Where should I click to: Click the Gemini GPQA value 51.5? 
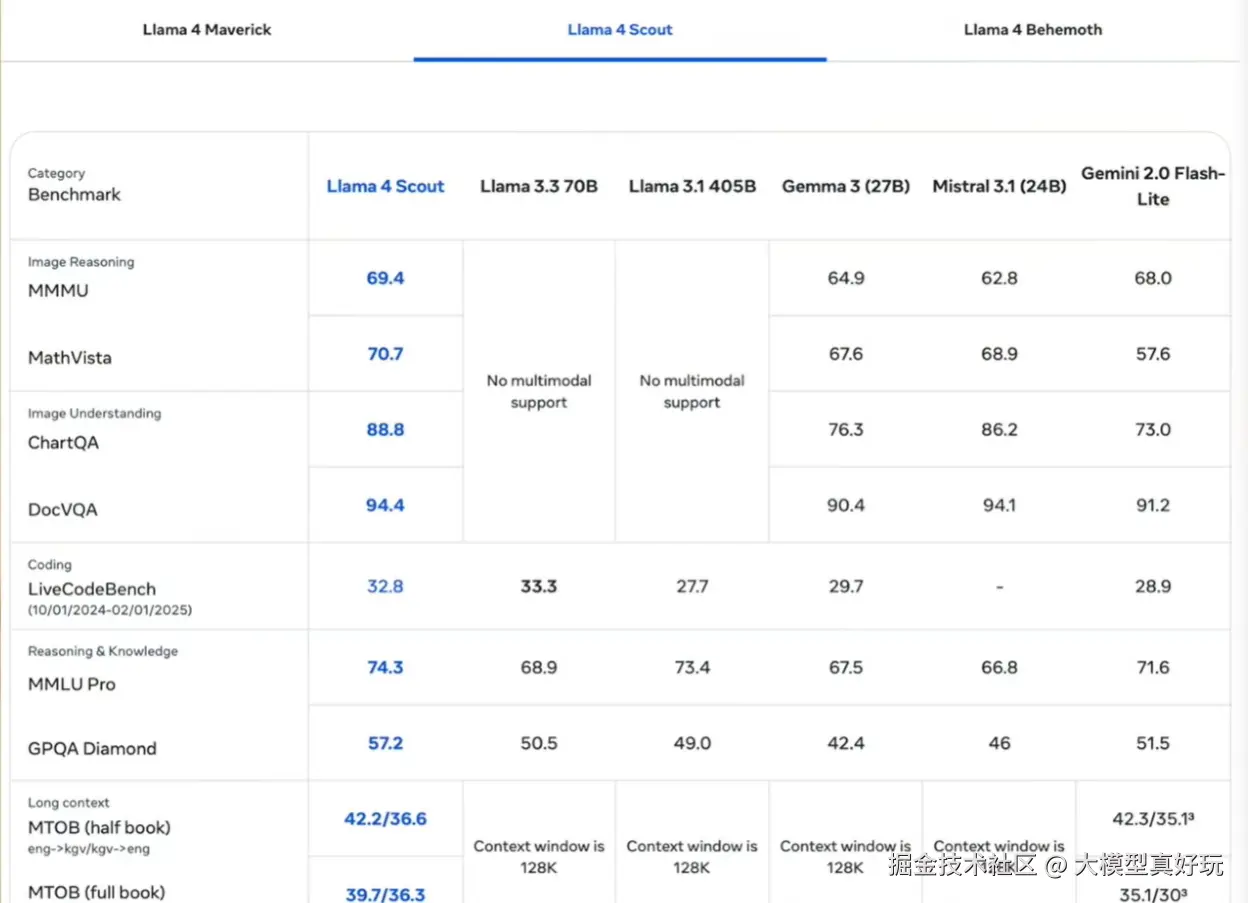(1153, 744)
